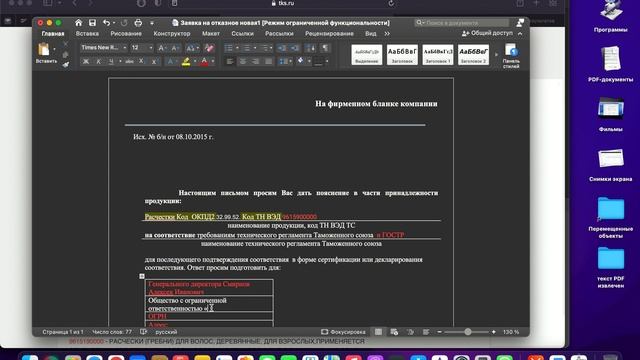Focus the search in document field
Viewport: 640px width, 360px height.
click(x=461, y=23)
